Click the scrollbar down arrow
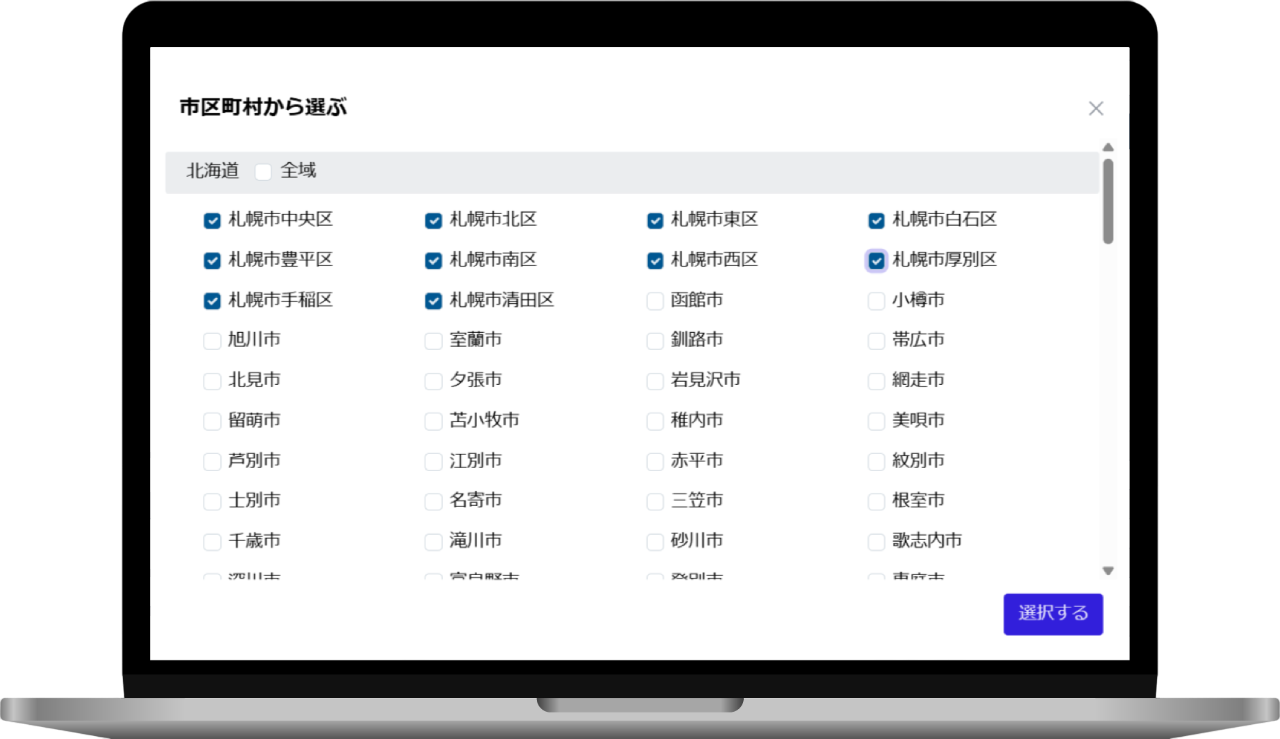 (x=1108, y=570)
